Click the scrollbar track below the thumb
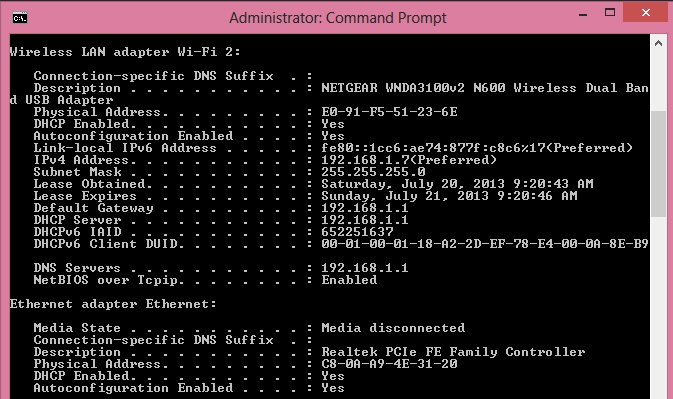Viewport: 673px width, 399px height. (x=658, y=307)
